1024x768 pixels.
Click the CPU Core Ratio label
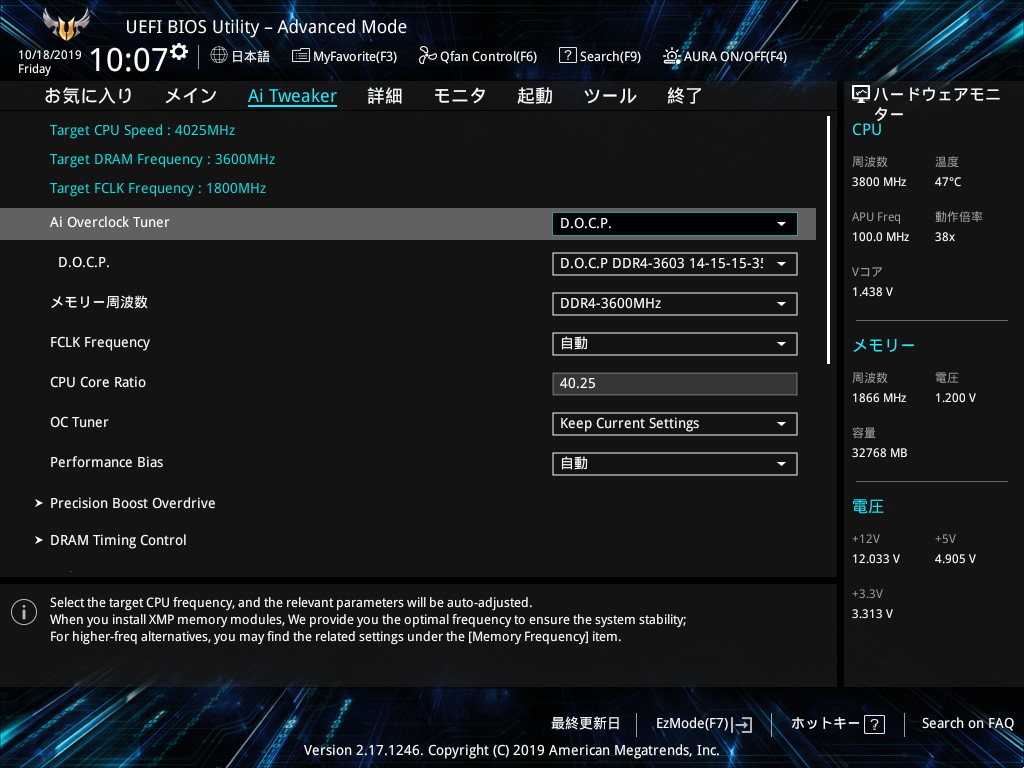tap(98, 382)
